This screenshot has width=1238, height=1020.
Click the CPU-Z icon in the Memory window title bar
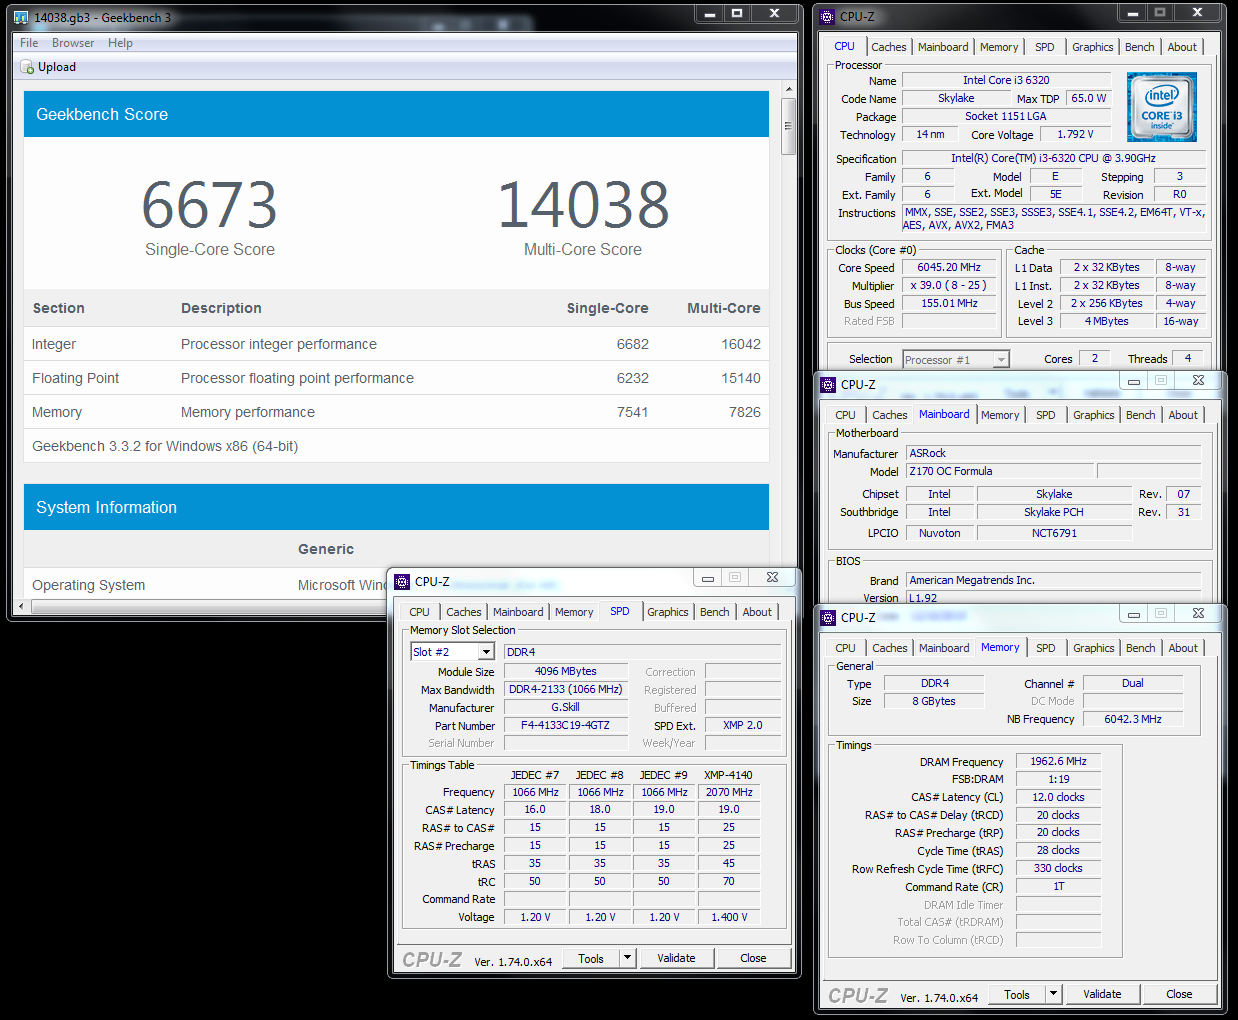coord(828,617)
